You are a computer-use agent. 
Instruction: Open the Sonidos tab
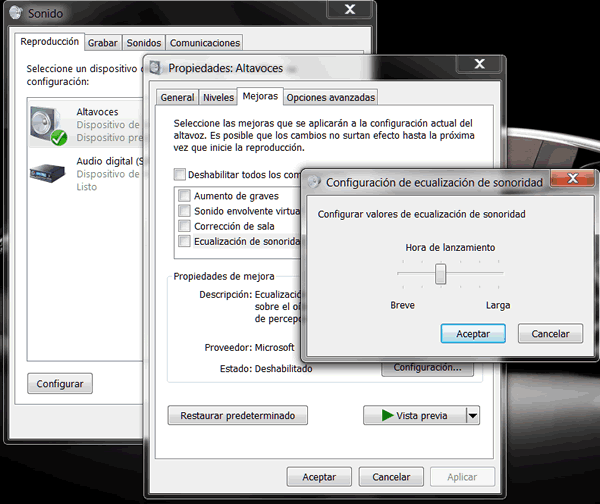point(143,43)
